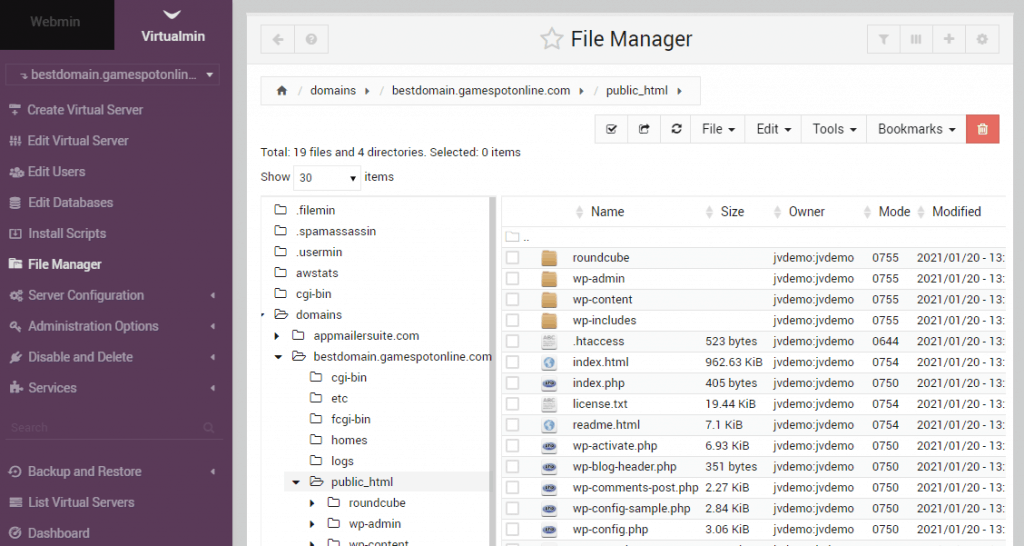The image size is (1024, 546).
Task: Expand the appmailersuite.com tree node
Action: 277,336
